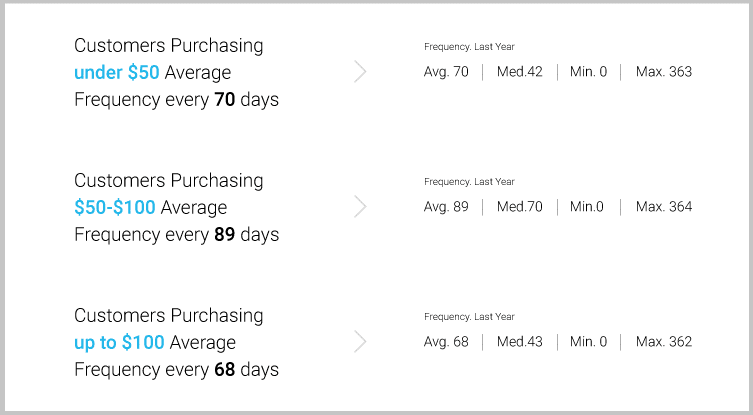This screenshot has height=415, width=753.
Task: Click 'Frequency. Last Year' label above Avg. 68
Action: click(469, 317)
